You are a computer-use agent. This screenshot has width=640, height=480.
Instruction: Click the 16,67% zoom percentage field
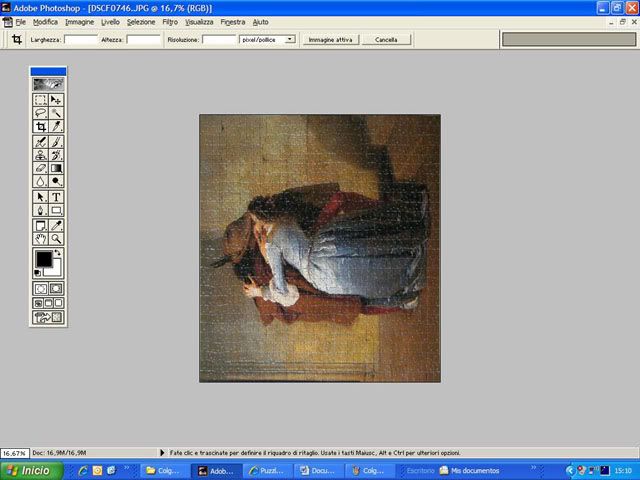point(15,453)
